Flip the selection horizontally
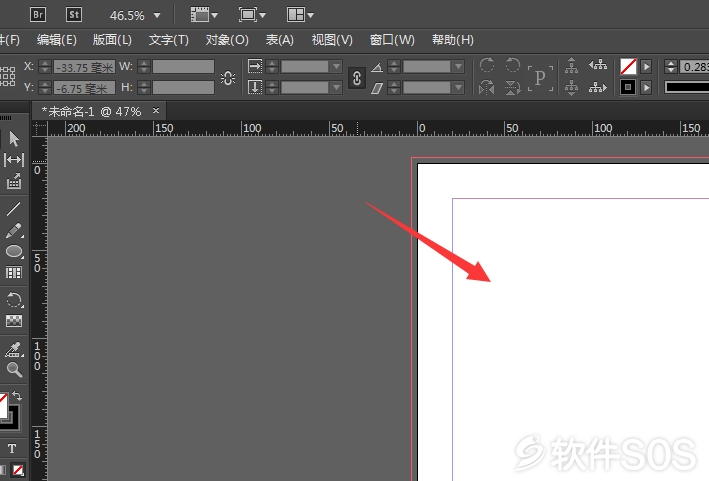This screenshot has height=481, width=709. tap(487, 87)
